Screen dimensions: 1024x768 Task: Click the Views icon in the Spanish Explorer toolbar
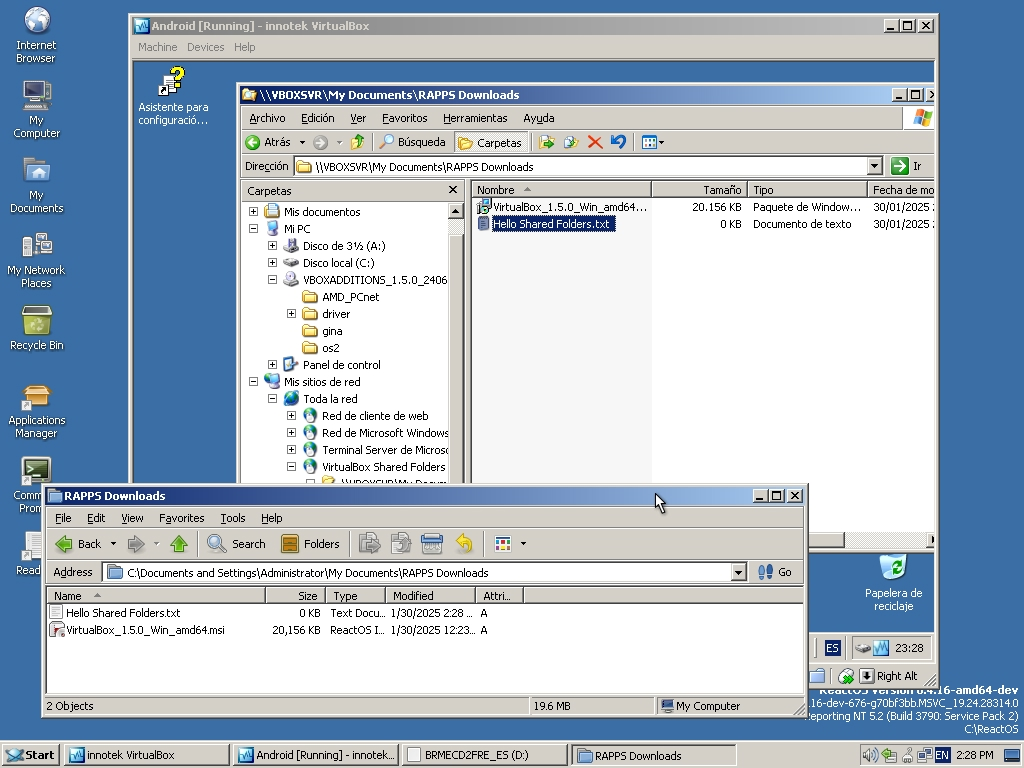(650, 142)
